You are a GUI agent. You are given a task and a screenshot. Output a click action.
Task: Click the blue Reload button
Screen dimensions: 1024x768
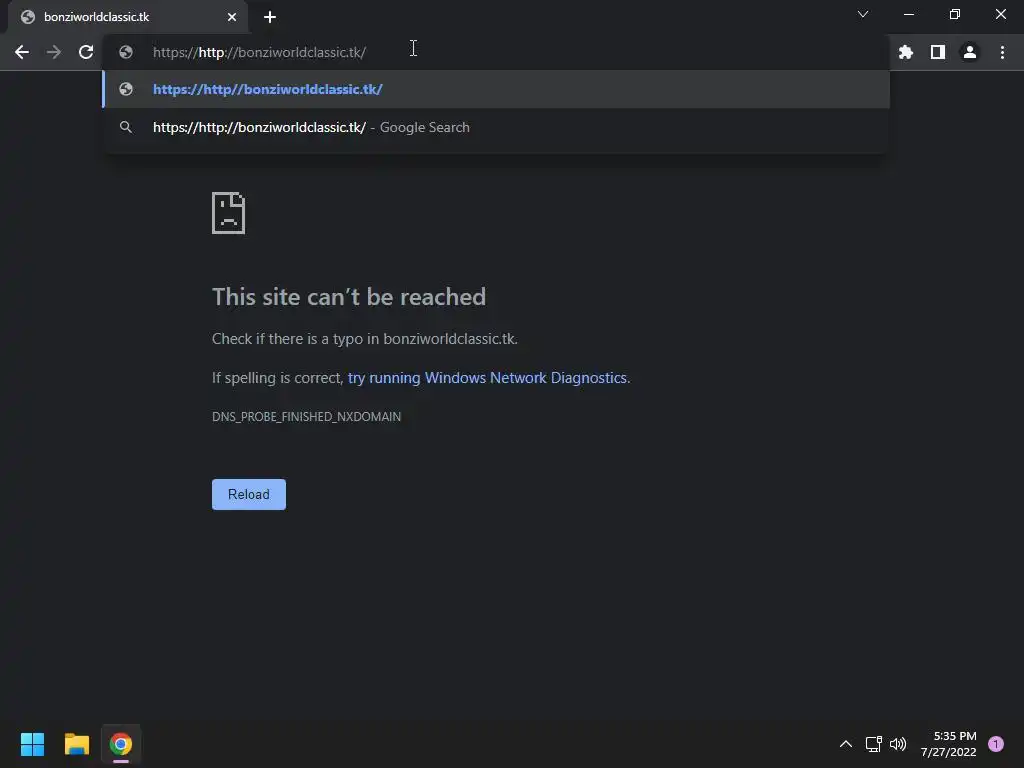click(249, 494)
